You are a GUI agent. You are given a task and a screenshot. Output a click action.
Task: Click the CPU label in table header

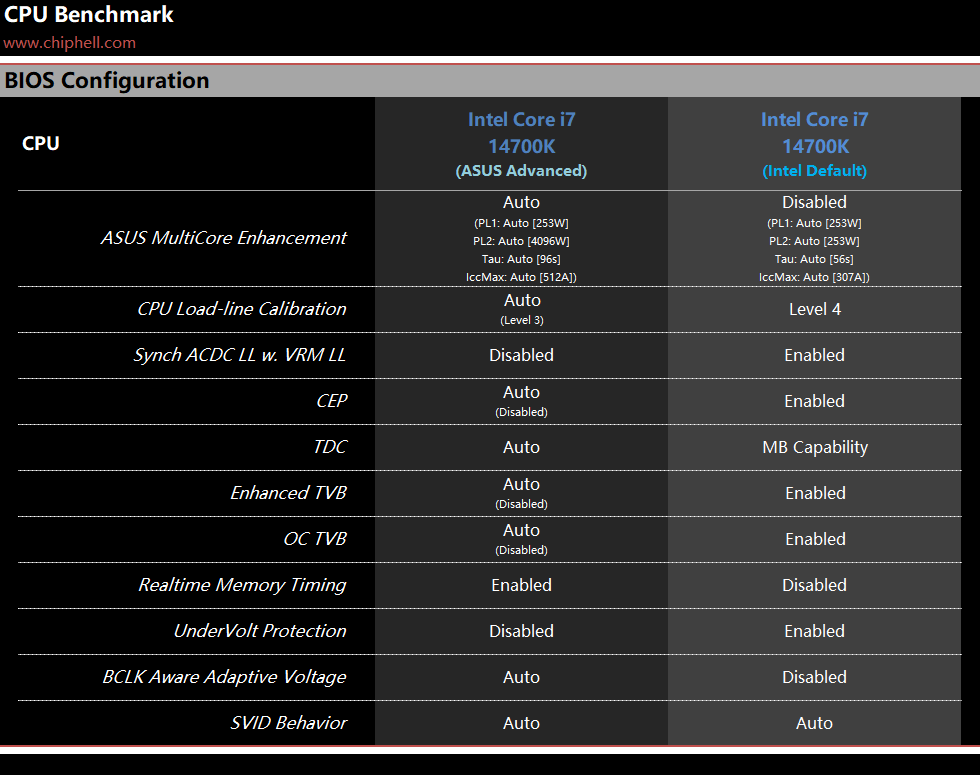coord(41,144)
